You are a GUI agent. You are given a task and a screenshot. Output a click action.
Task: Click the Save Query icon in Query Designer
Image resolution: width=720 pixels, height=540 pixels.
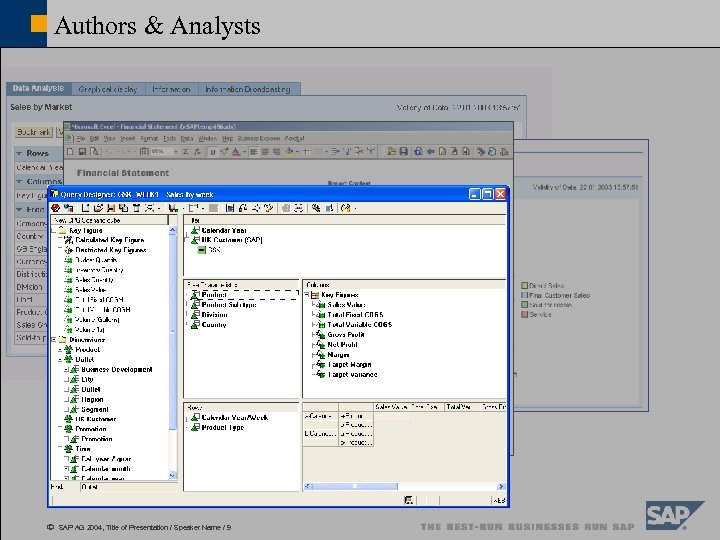[111, 208]
